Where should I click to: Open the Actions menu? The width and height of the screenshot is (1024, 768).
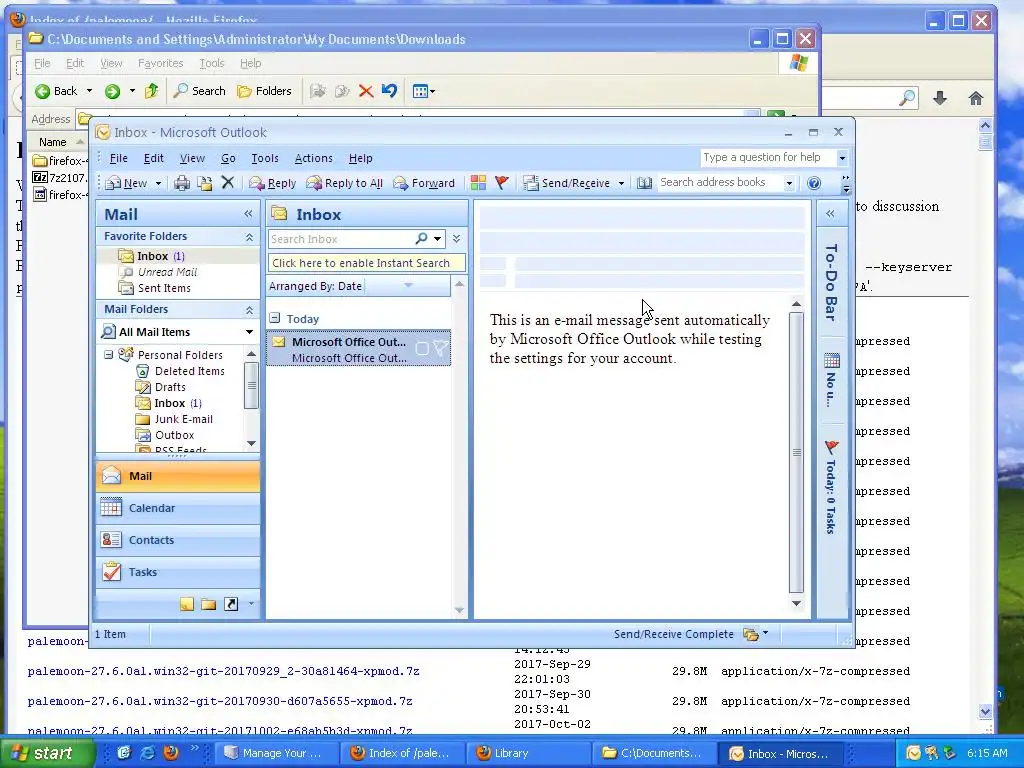click(313, 158)
